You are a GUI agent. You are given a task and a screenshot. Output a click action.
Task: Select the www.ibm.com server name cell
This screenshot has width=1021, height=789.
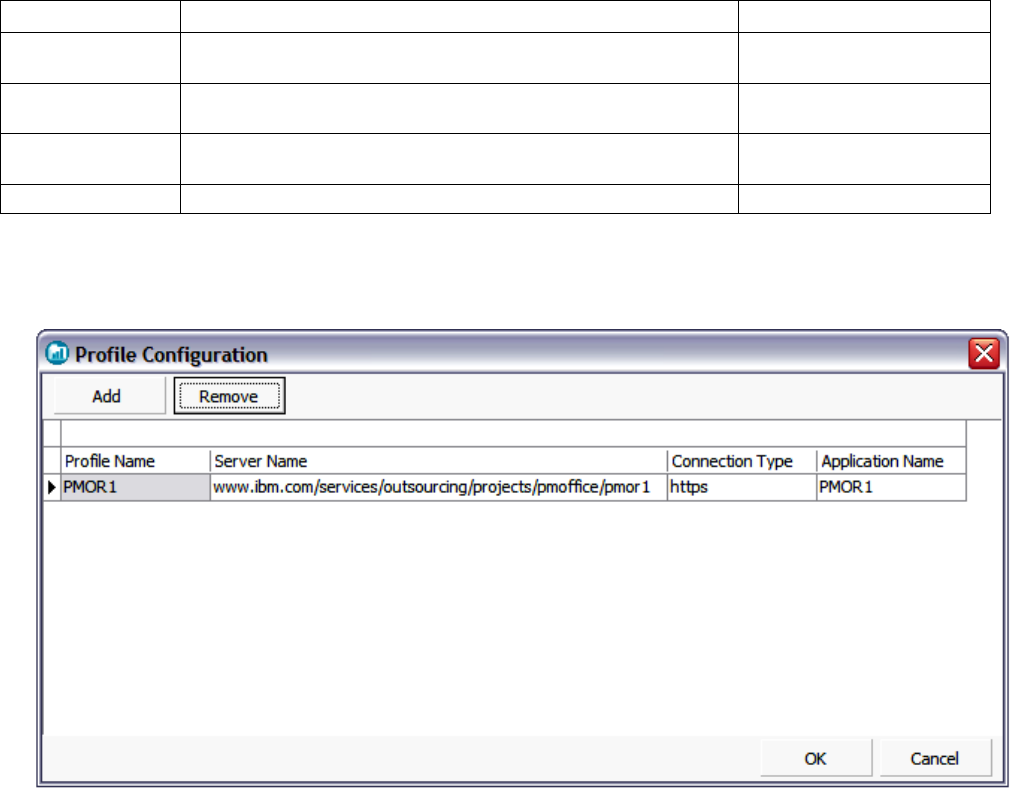tap(439, 487)
